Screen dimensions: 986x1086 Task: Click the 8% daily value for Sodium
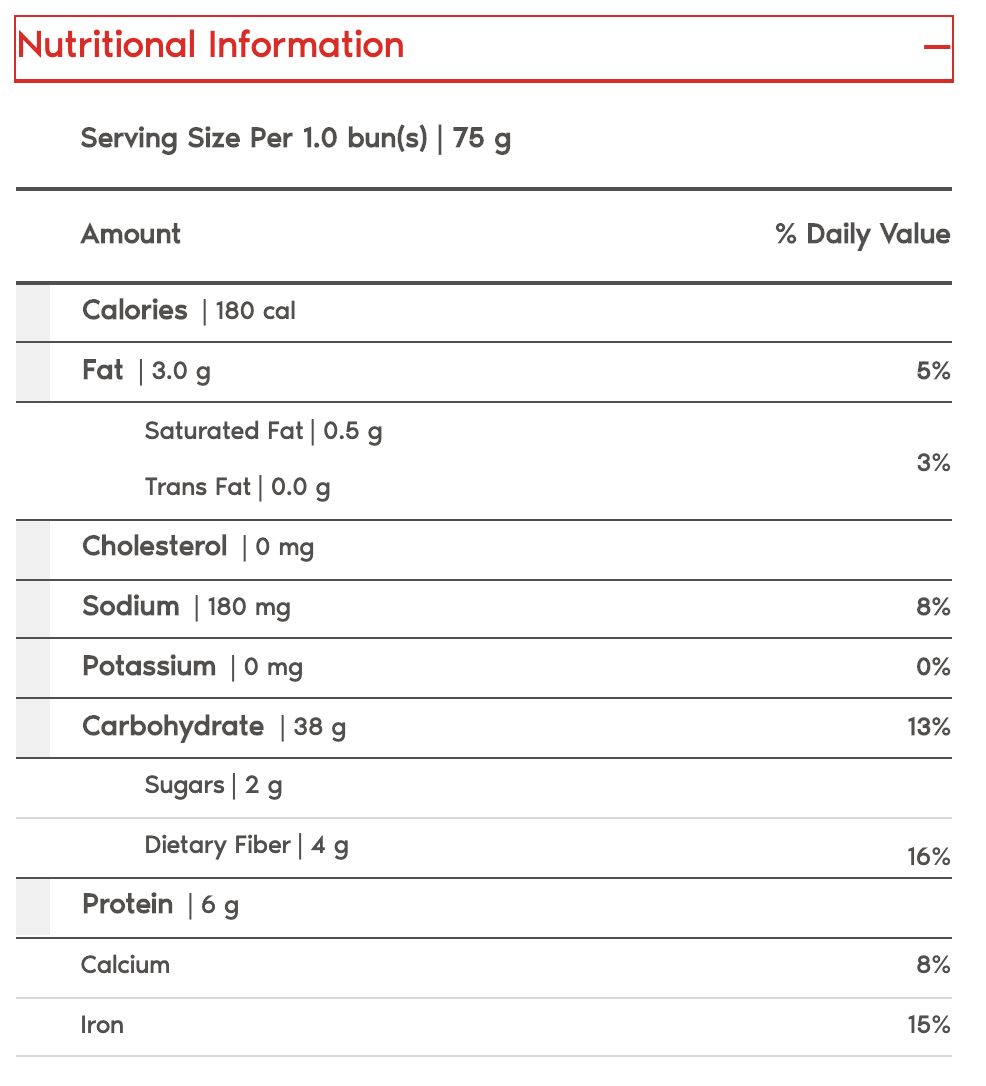933,607
